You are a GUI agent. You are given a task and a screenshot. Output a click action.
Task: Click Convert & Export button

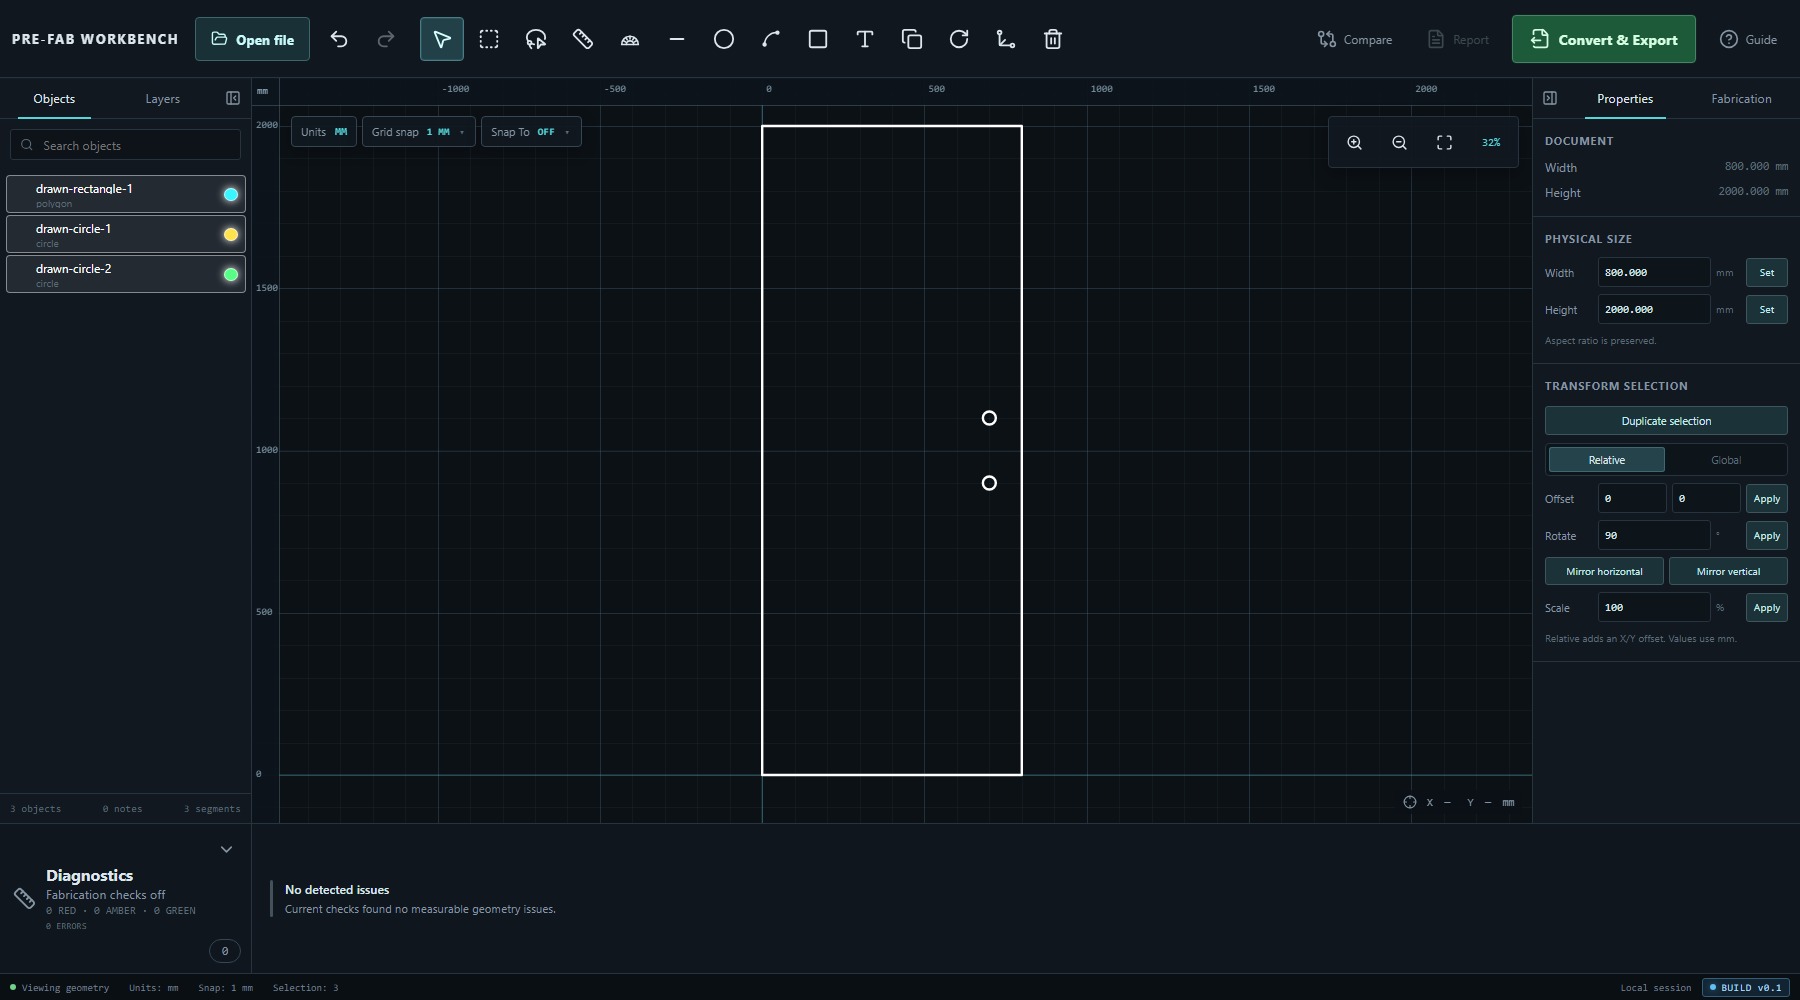[1603, 39]
